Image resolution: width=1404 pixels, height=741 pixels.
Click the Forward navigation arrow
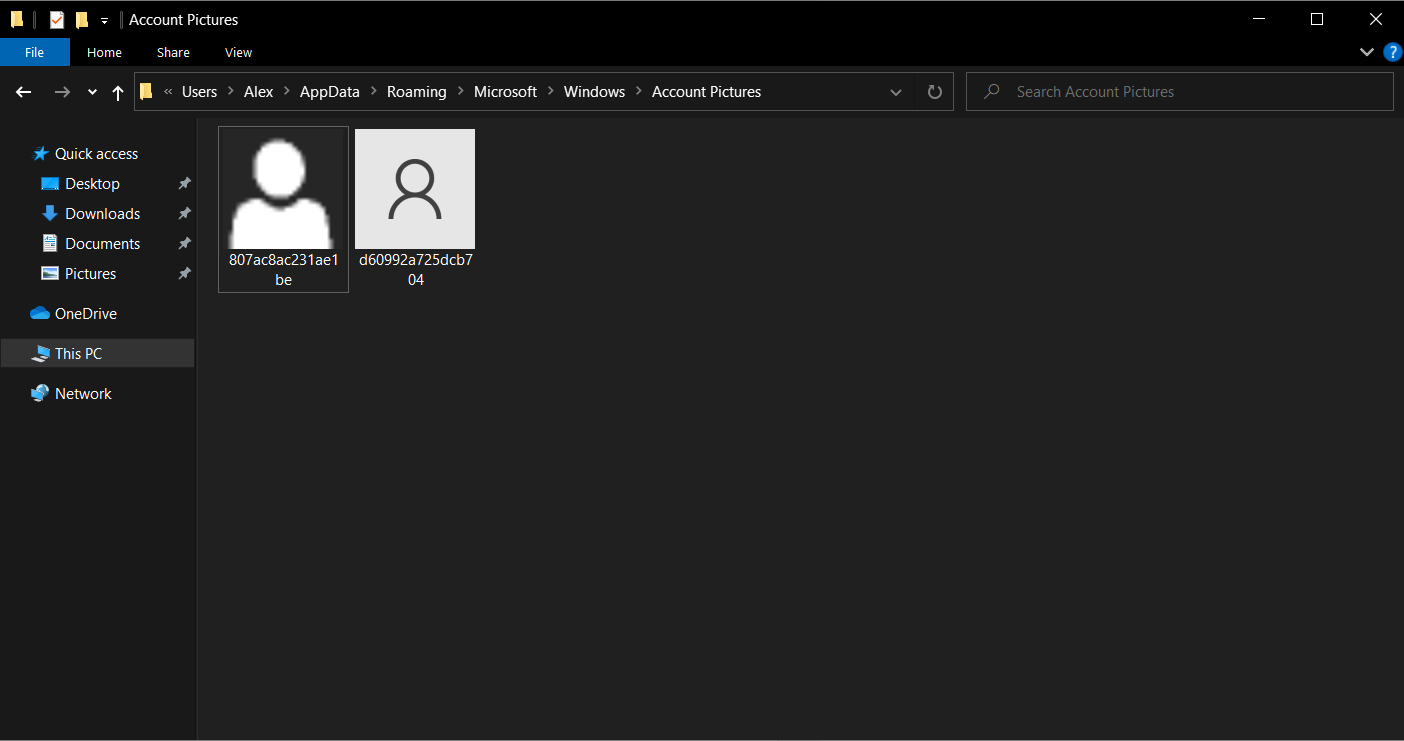click(62, 92)
